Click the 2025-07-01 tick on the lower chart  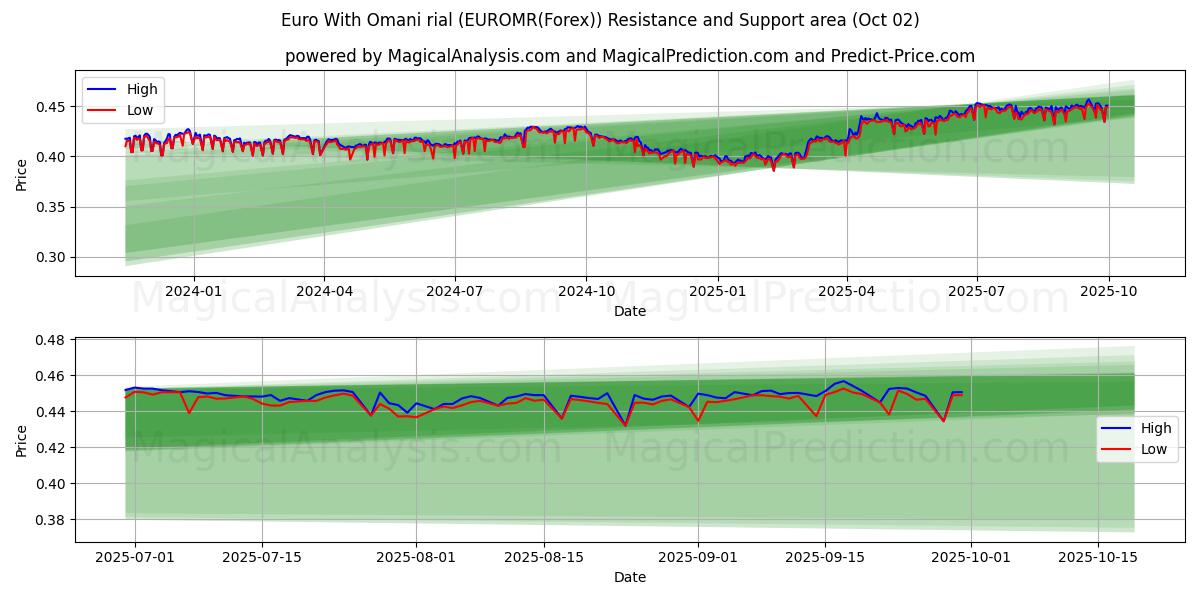point(135,558)
